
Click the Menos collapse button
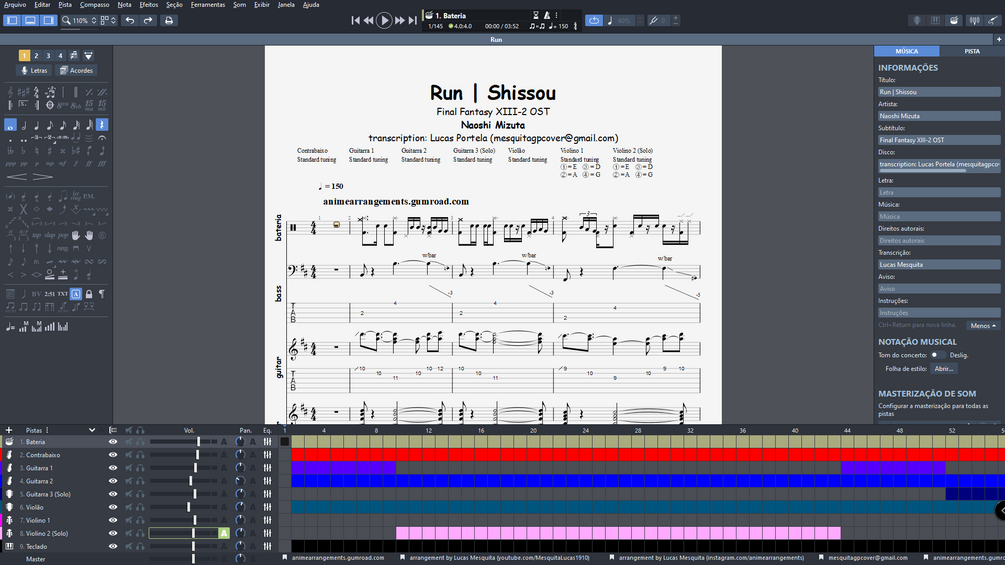[x=983, y=325]
